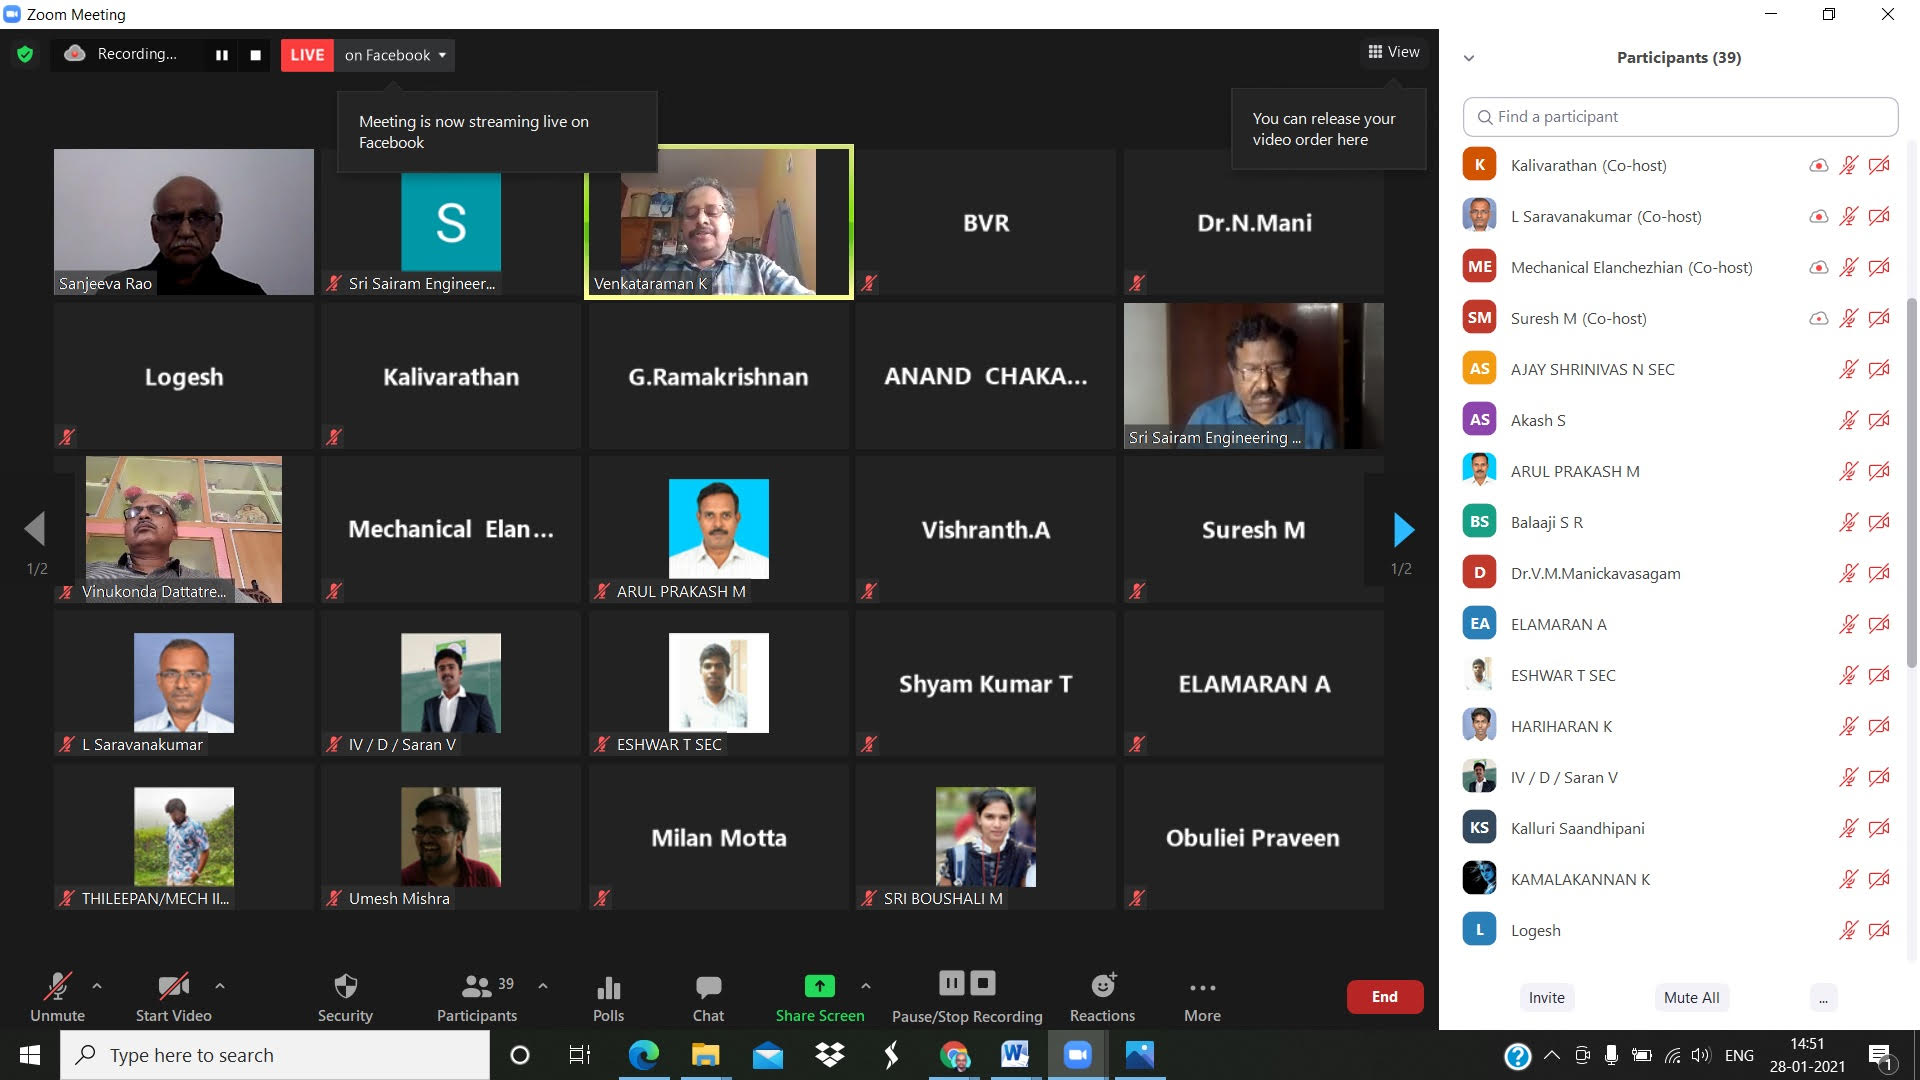Toggle Kalivarathan's microphone icon in list
The width and height of the screenshot is (1920, 1080).
pyautogui.click(x=1848, y=166)
